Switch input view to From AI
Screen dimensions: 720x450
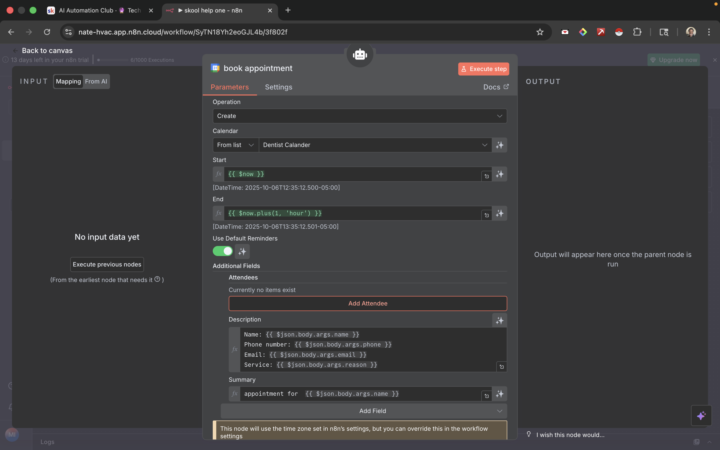pyautogui.click(x=96, y=81)
